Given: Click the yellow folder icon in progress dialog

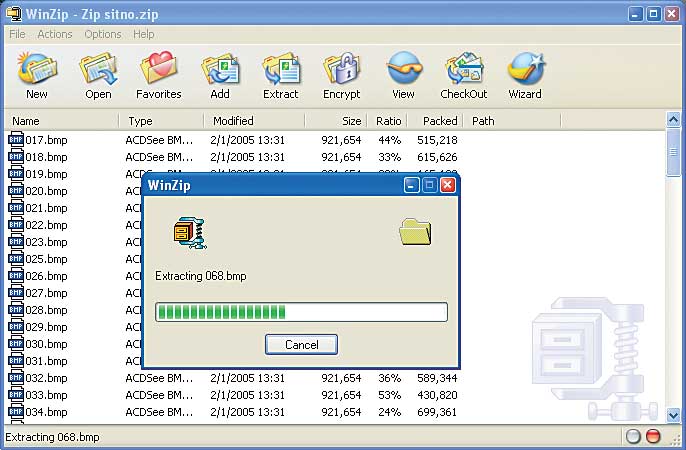Looking at the screenshot, I should click(x=415, y=231).
